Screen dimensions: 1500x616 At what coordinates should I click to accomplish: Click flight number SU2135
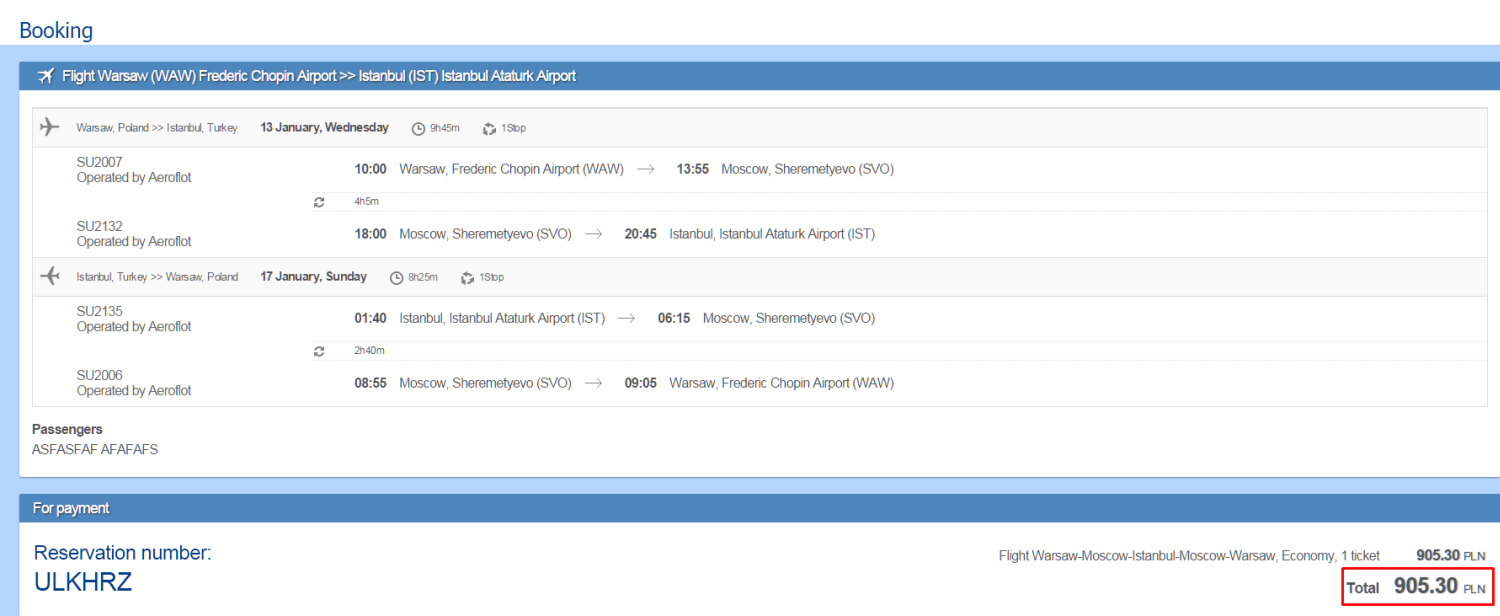click(100, 311)
